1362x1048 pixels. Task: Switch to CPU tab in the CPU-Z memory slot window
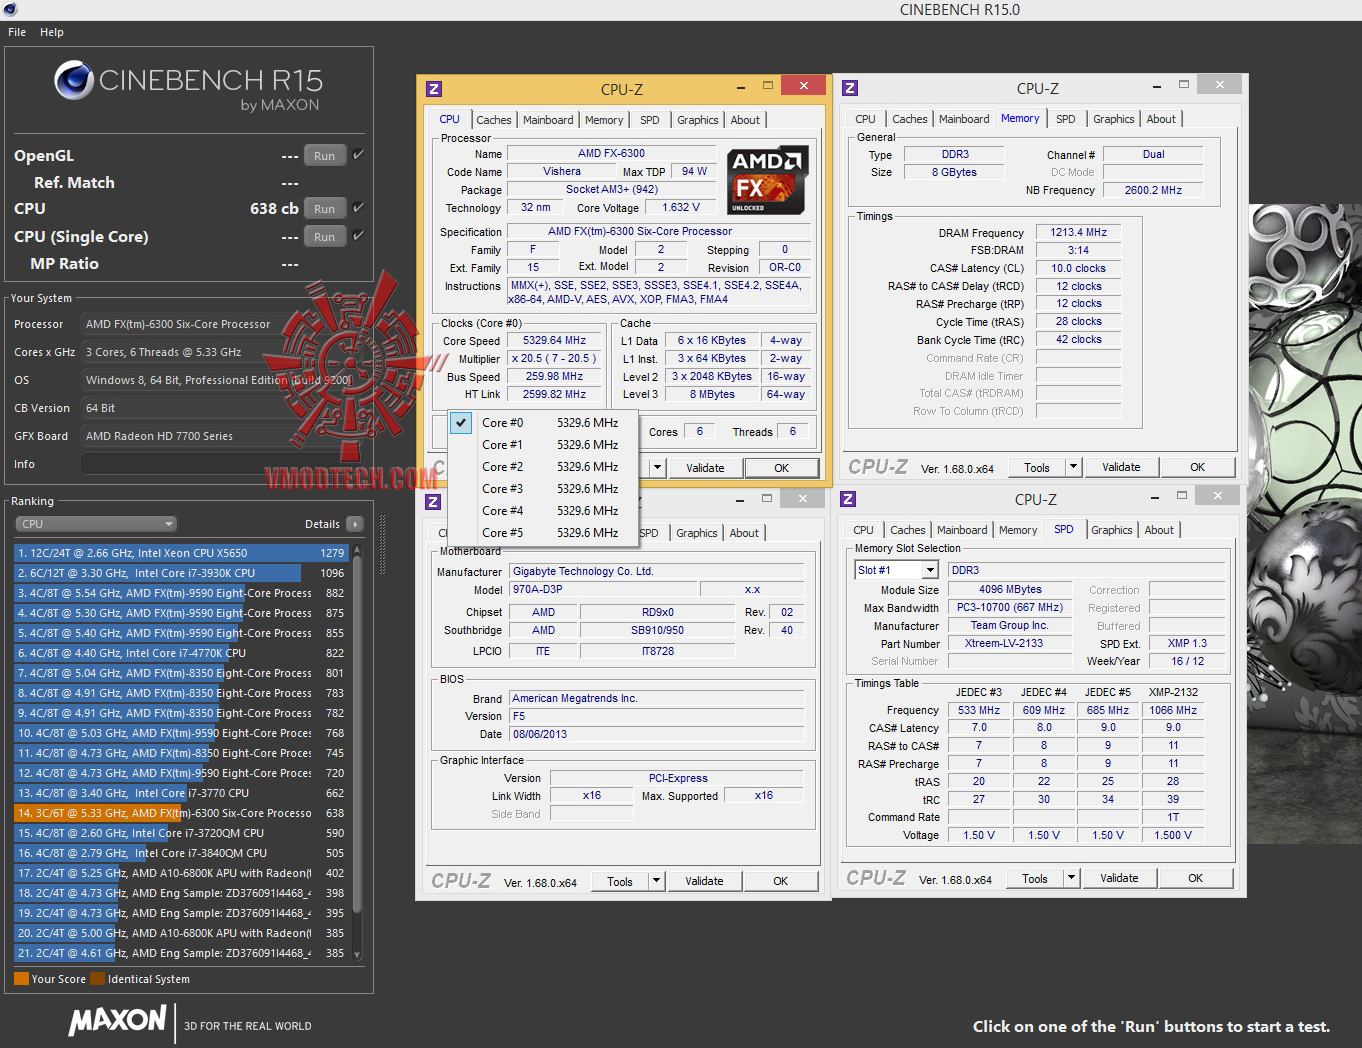coord(864,530)
